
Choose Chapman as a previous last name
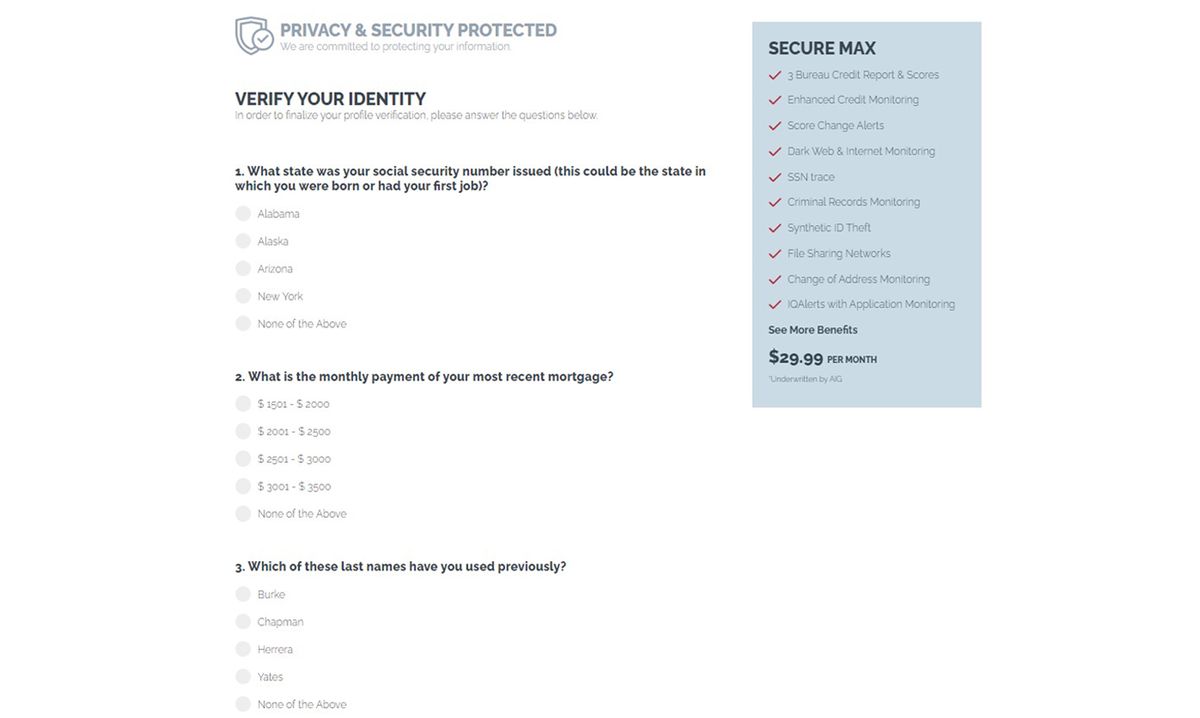243,621
